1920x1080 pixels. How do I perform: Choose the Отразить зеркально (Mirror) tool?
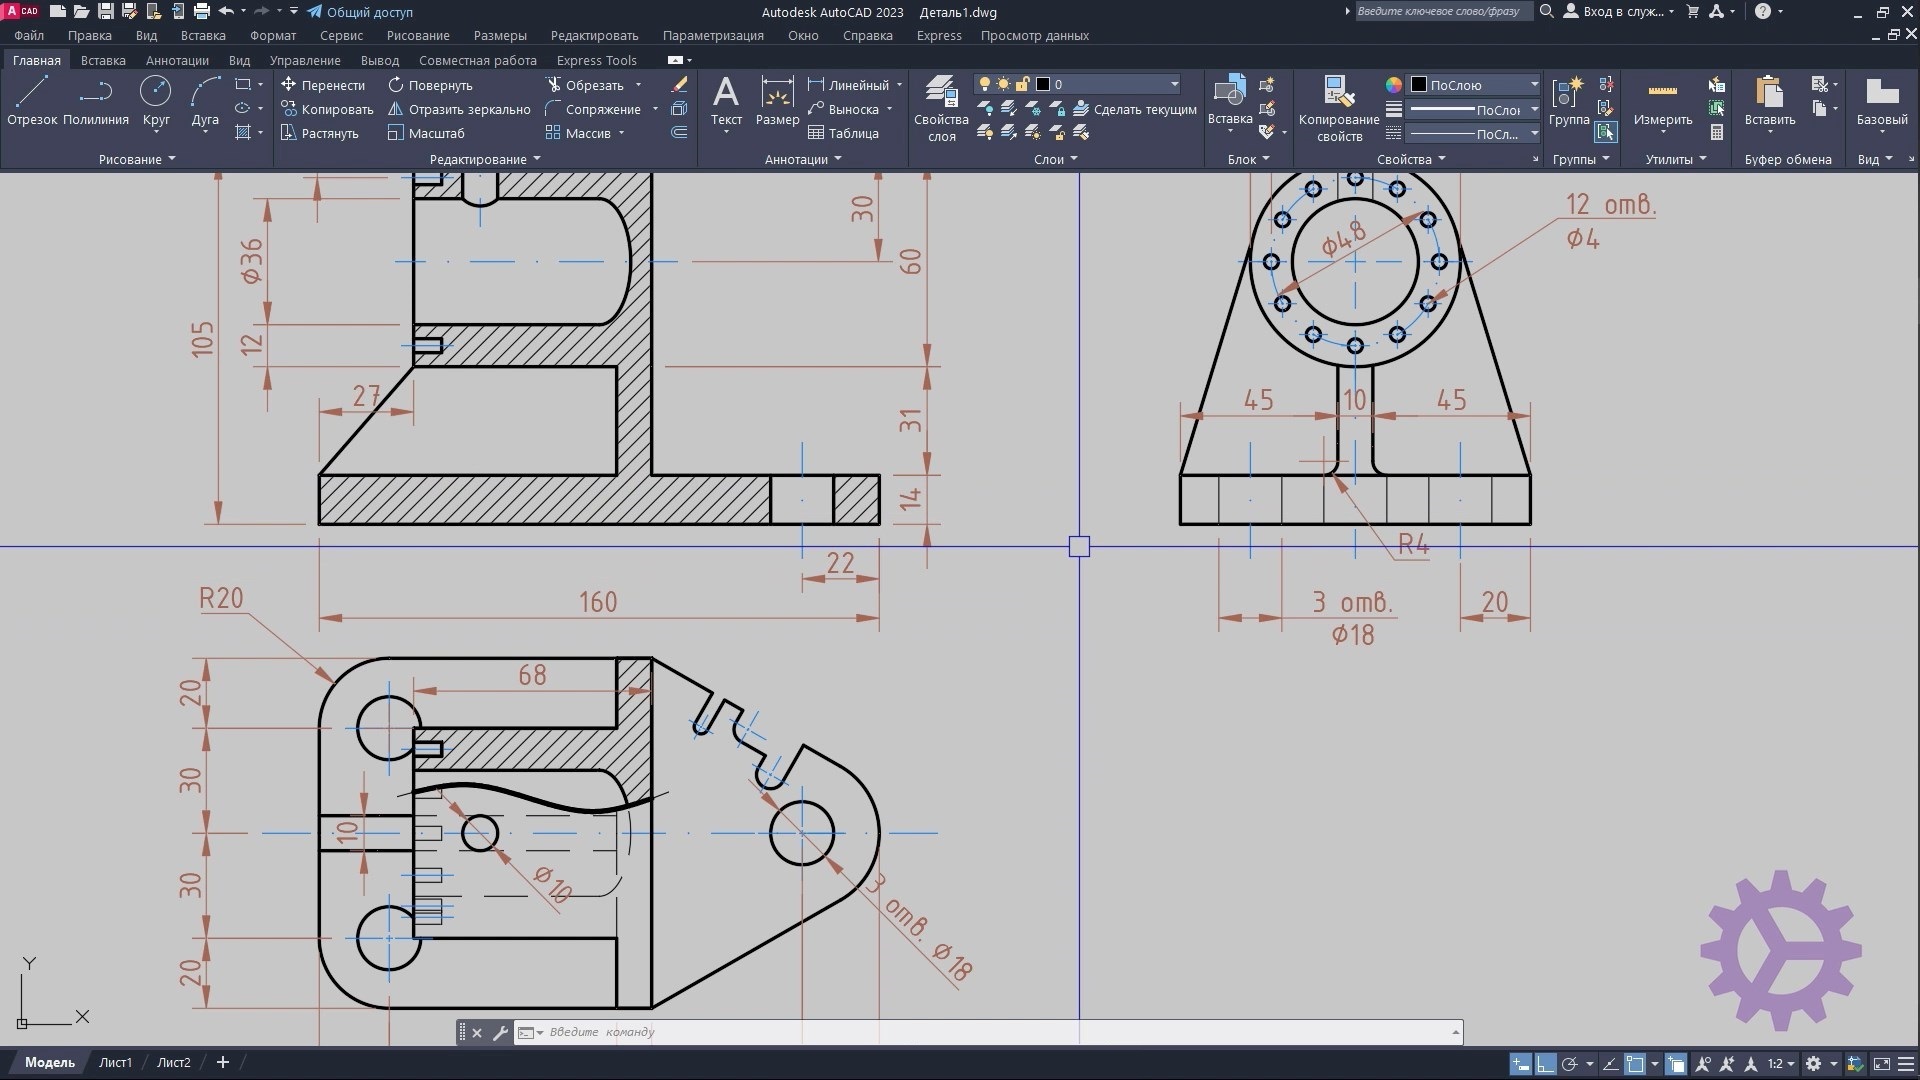(x=459, y=109)
